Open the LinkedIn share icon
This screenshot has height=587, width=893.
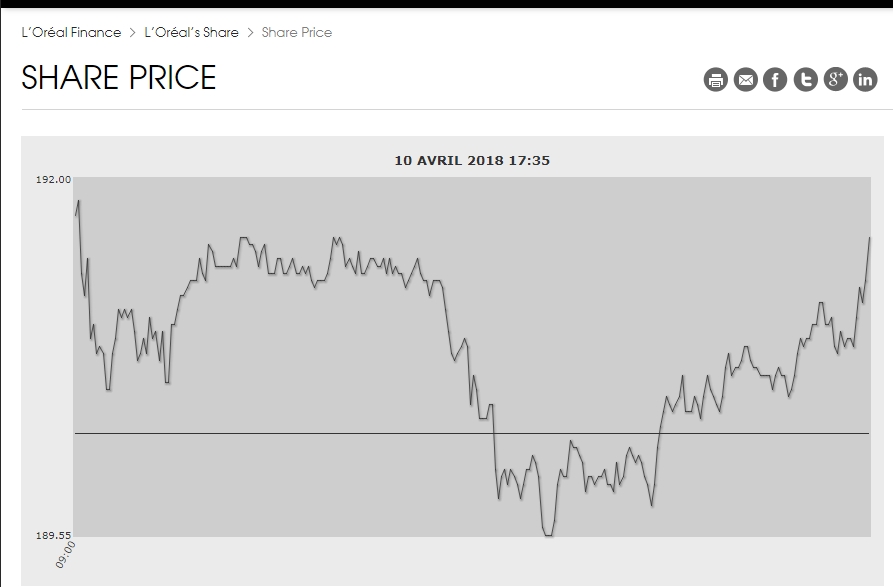point(865,80)
